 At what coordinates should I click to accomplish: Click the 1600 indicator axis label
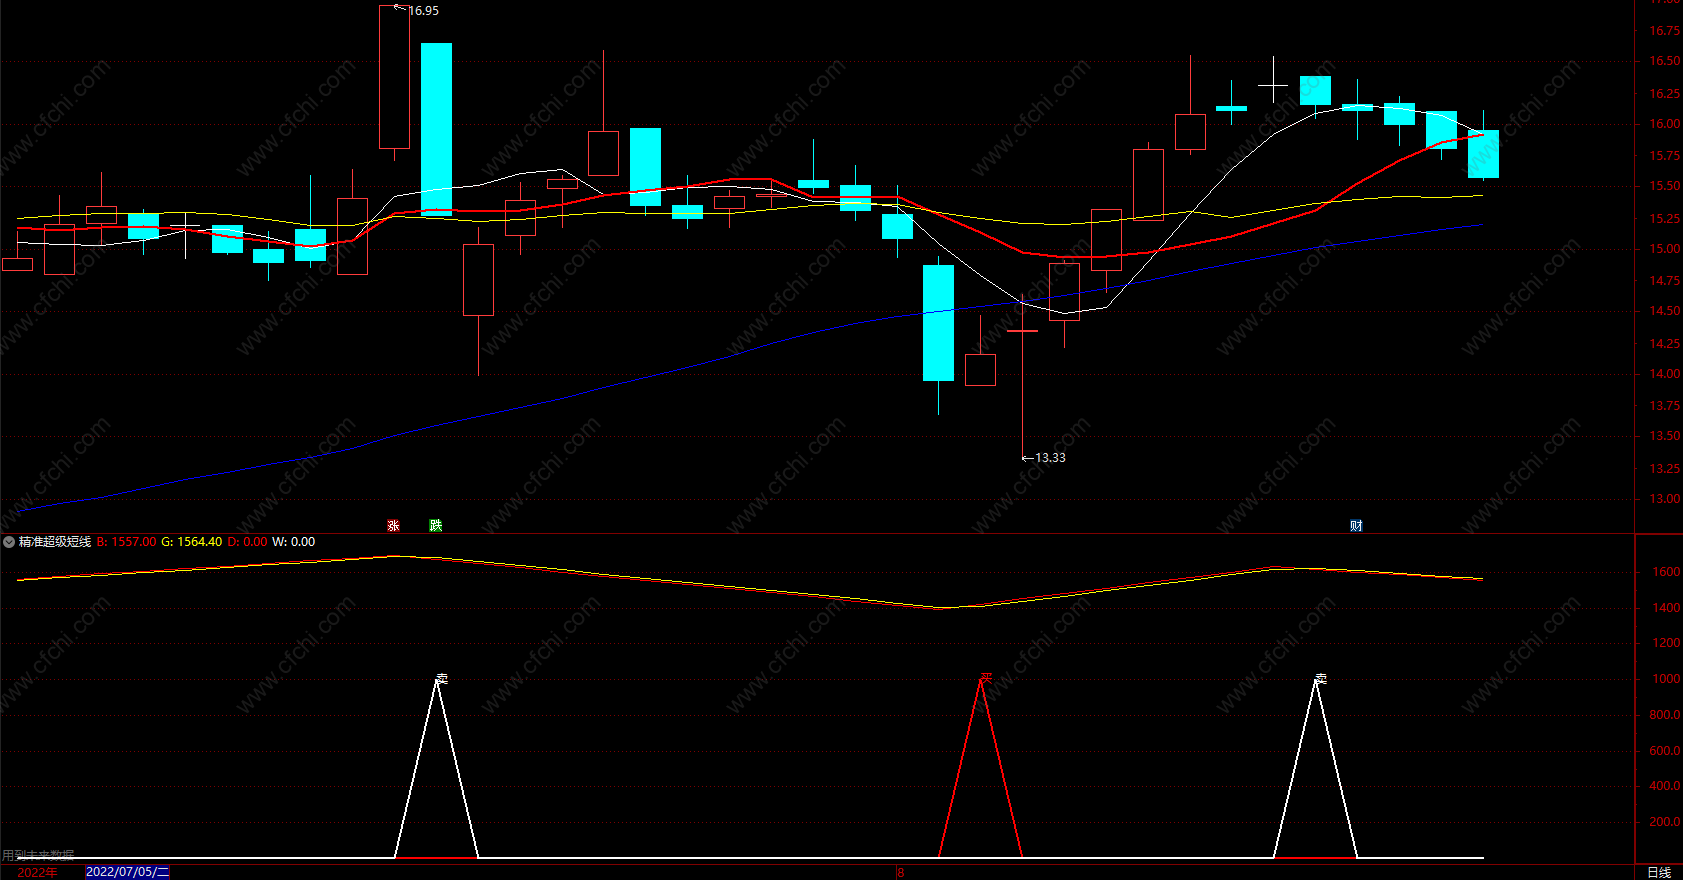1666,573
